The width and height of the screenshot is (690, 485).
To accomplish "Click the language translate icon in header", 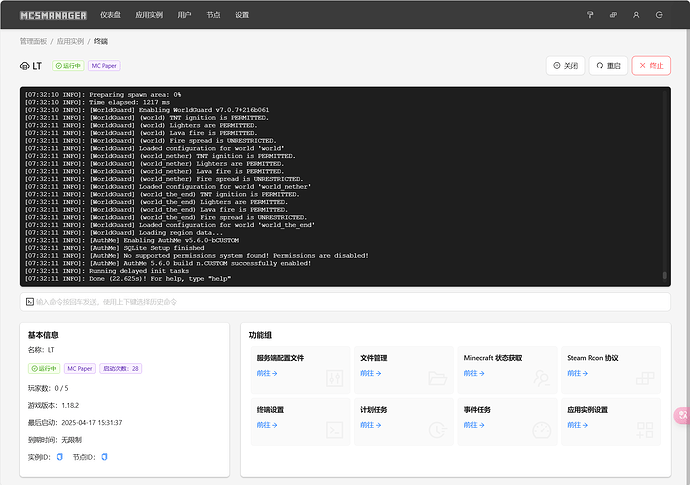I will (613, 15).
